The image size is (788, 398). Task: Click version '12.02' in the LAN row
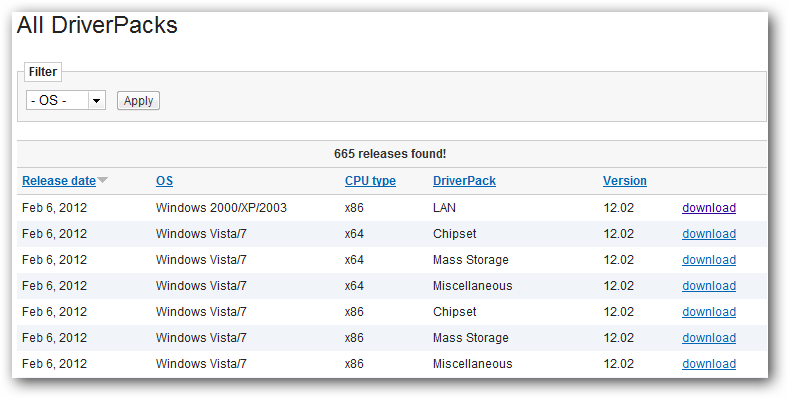pos(619,208)
